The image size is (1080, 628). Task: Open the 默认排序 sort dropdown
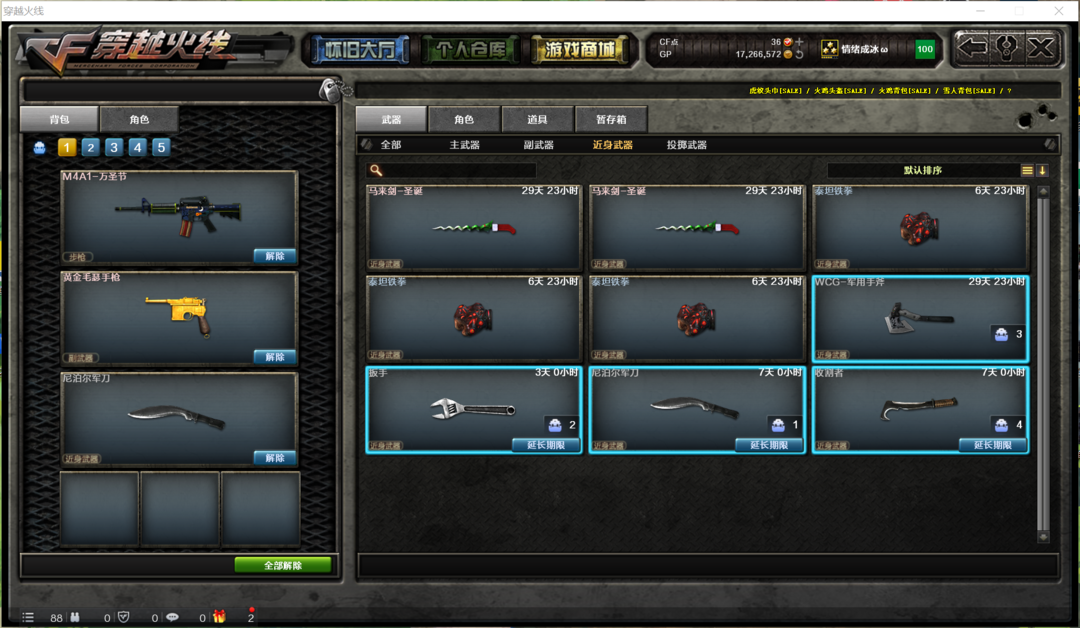point(922,170)
